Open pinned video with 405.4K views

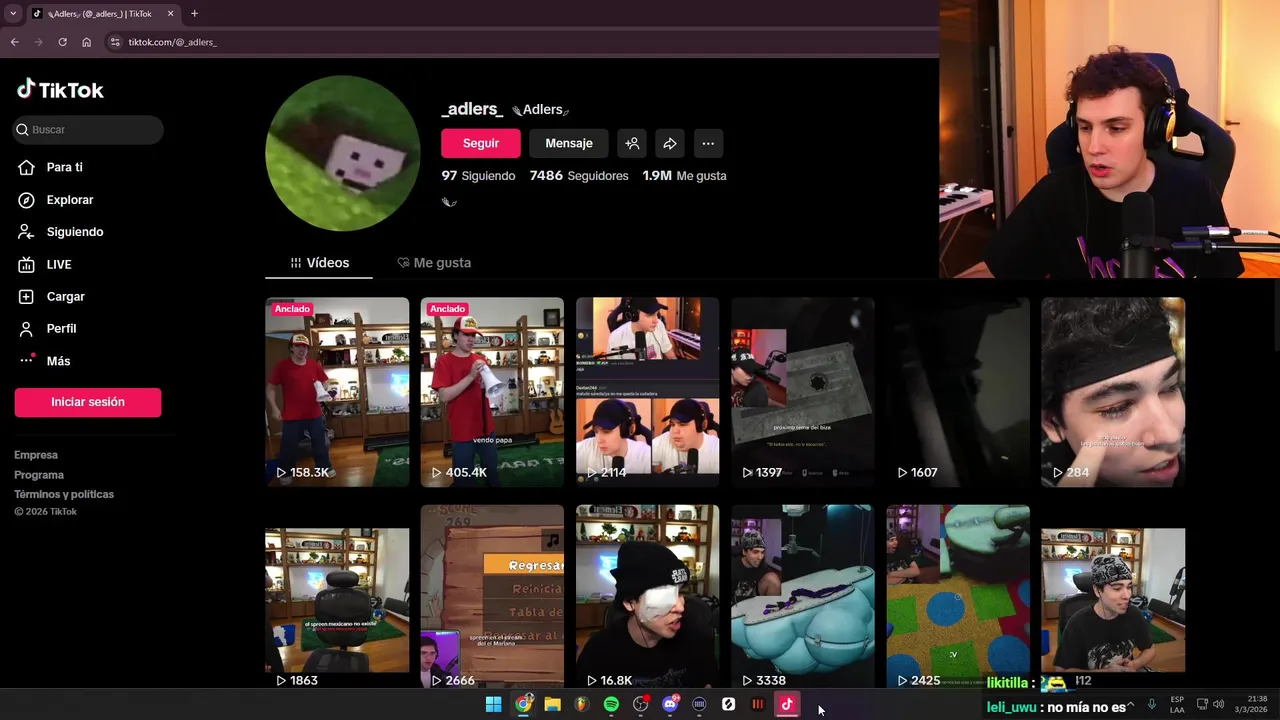492,392
